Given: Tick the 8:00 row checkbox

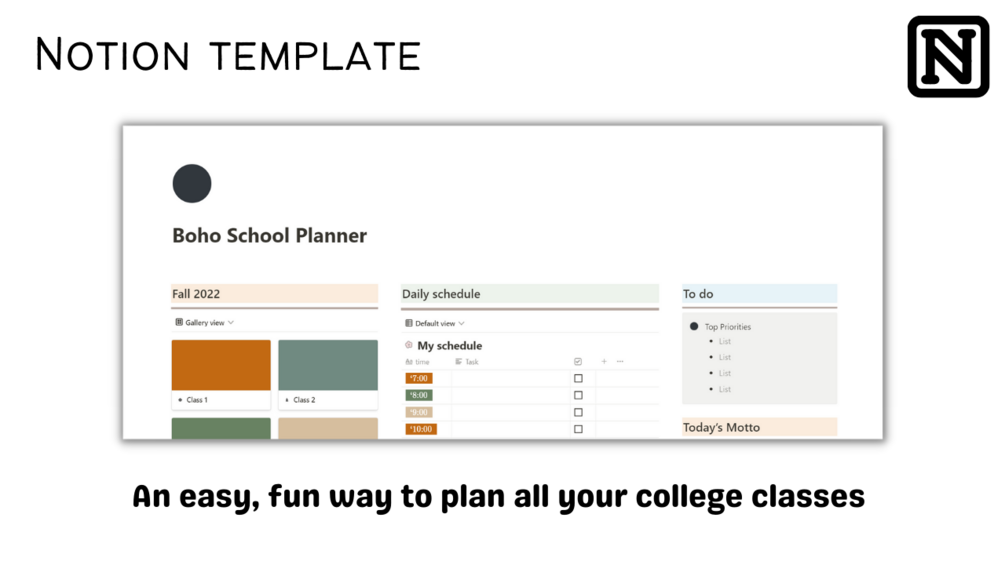Looking at the screenshot, I should click(578, 395).
